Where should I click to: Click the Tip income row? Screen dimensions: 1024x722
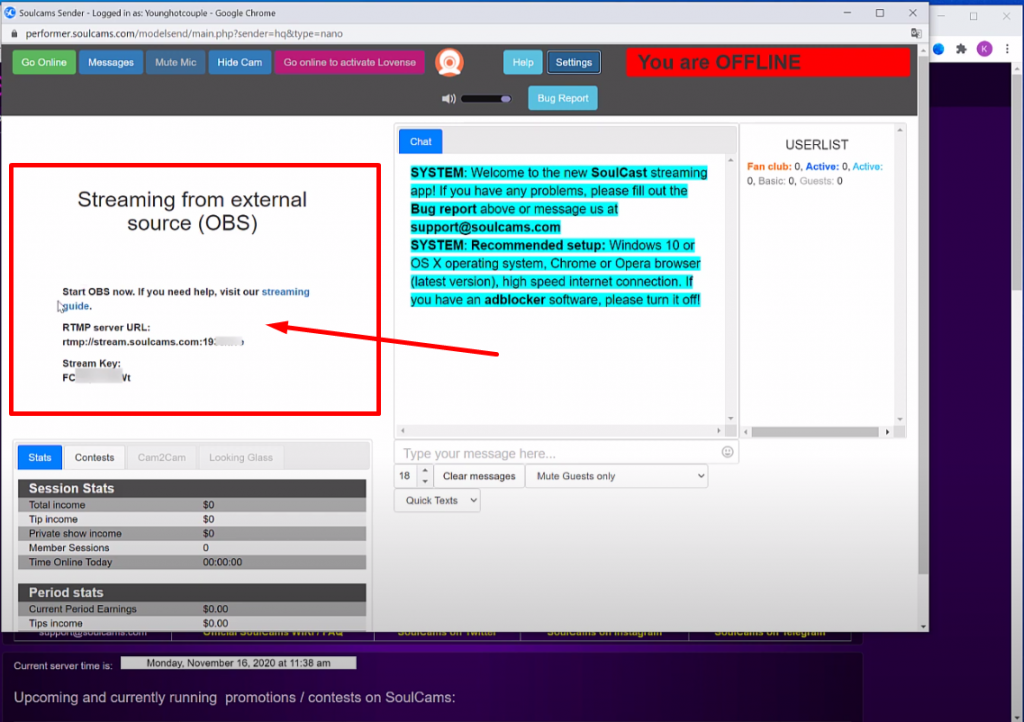click(x=192, y=519)
